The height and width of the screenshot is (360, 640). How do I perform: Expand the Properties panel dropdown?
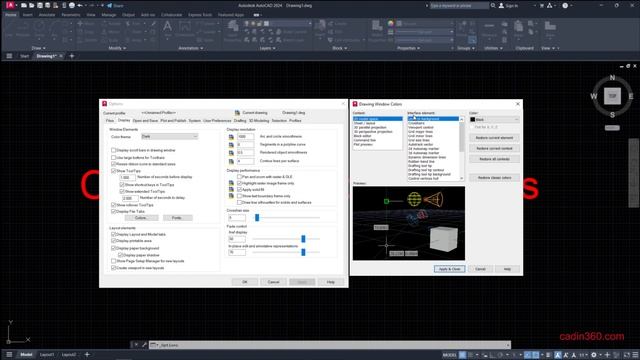pyautogui.click(x=408, y=48)
